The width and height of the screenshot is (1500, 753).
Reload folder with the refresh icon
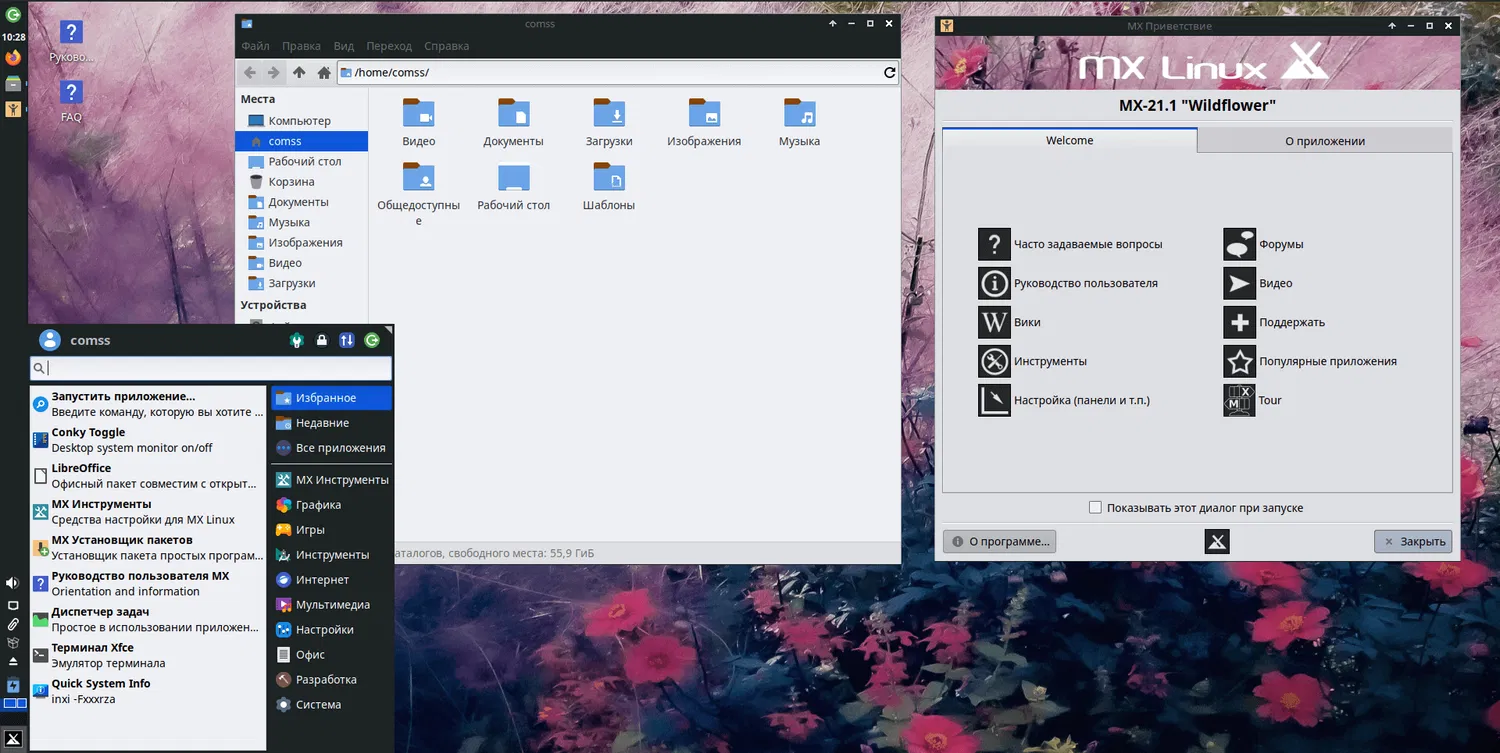pyautogui.click(x=889, y=73)
